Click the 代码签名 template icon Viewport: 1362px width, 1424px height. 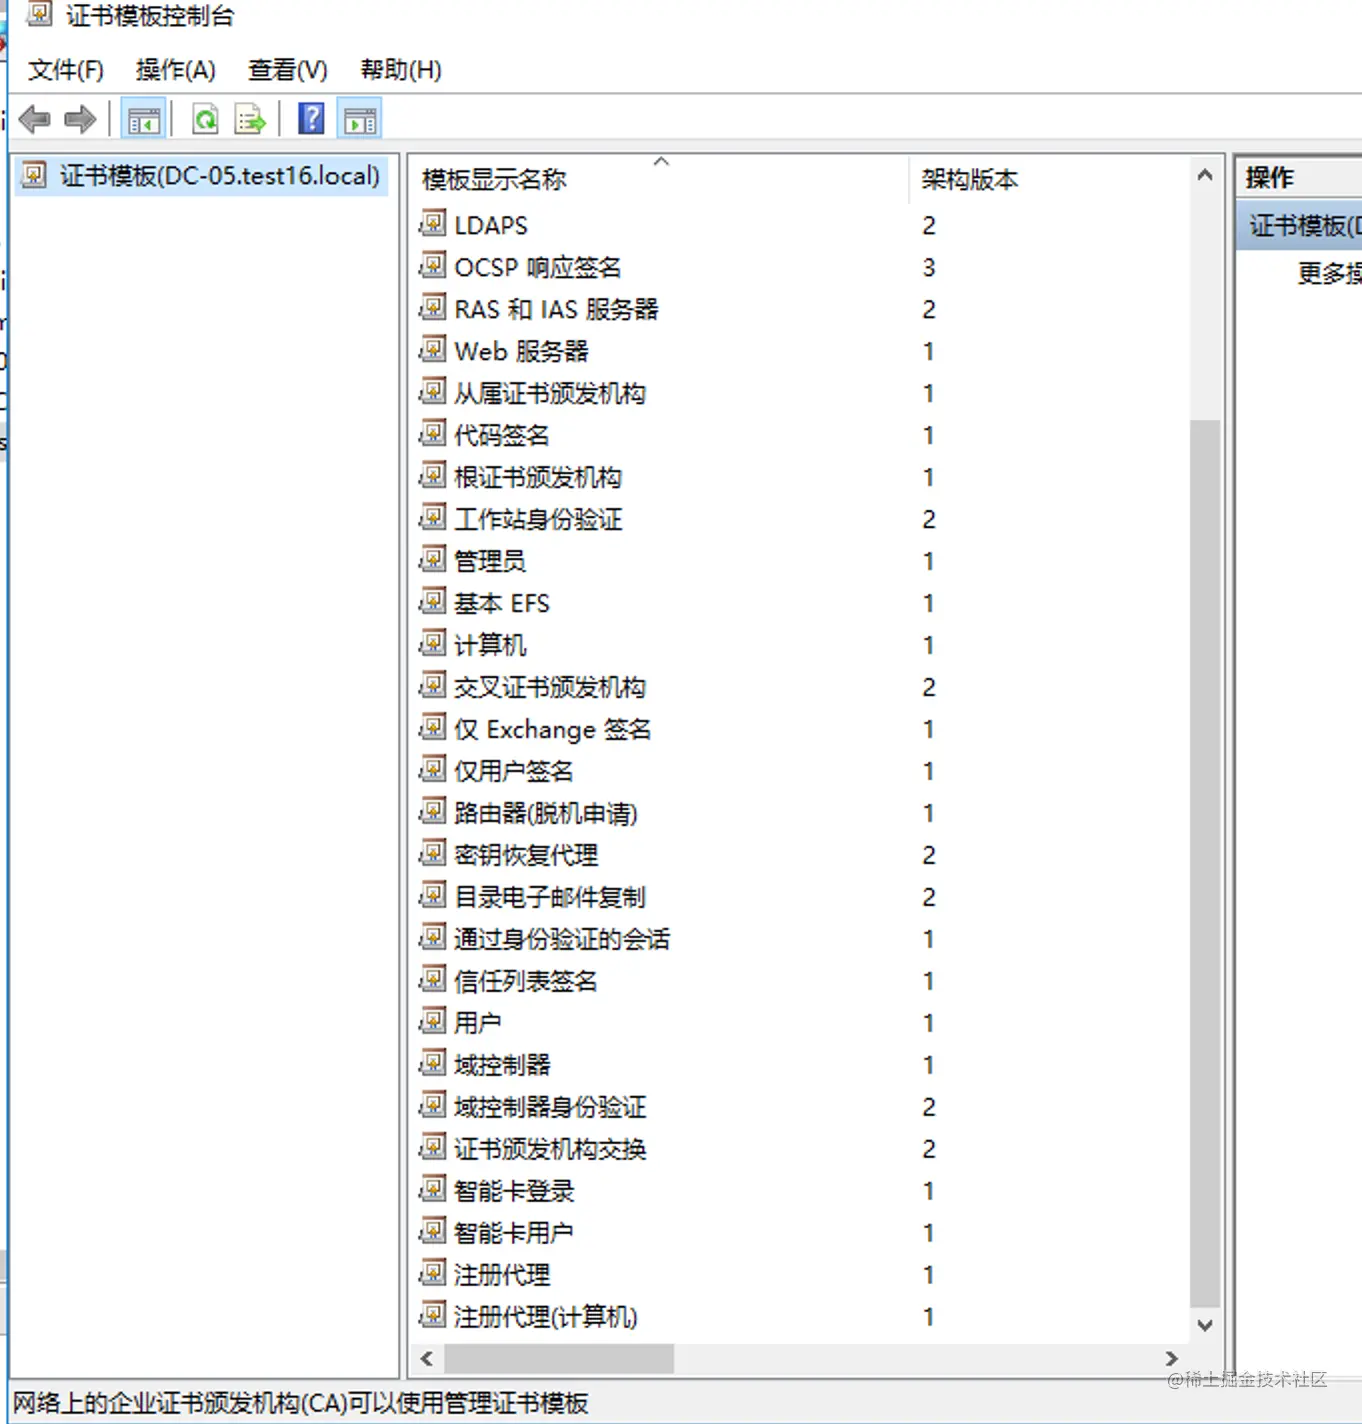pyautogui.click(x=432, y=433)
